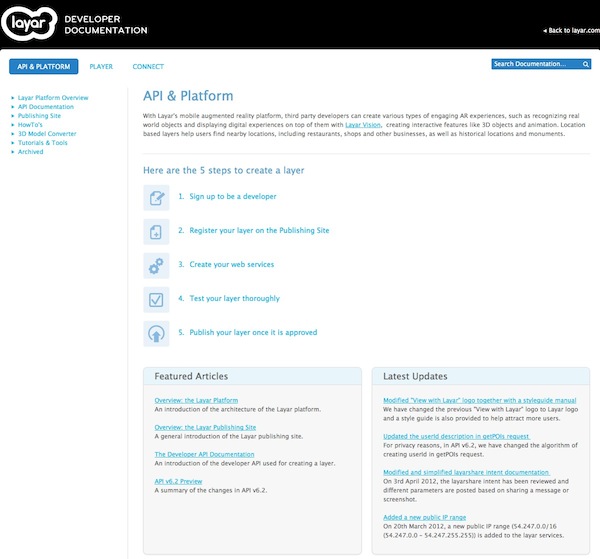Screen dimensions: 600x559
Task: Open Sign up to be a developer
Action: 233,197
